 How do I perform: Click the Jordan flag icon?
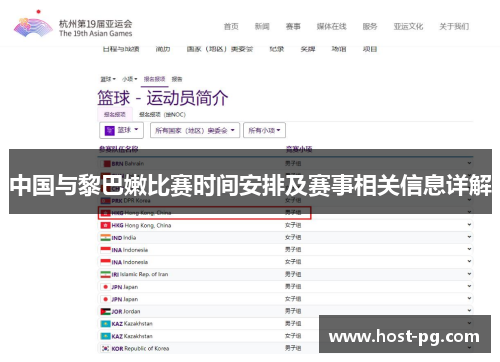tap(105, 311)
